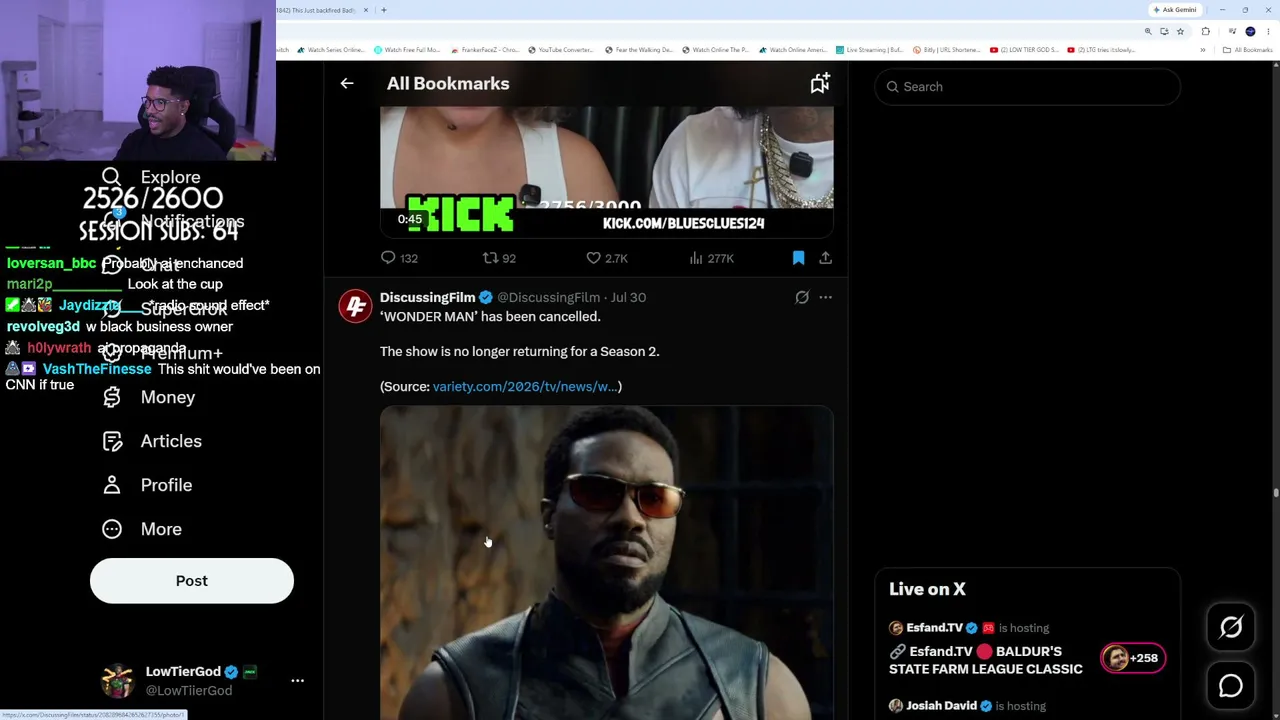1280x720 pixels.
Task: Close the active Chrome tab
Action: (366, 10)
